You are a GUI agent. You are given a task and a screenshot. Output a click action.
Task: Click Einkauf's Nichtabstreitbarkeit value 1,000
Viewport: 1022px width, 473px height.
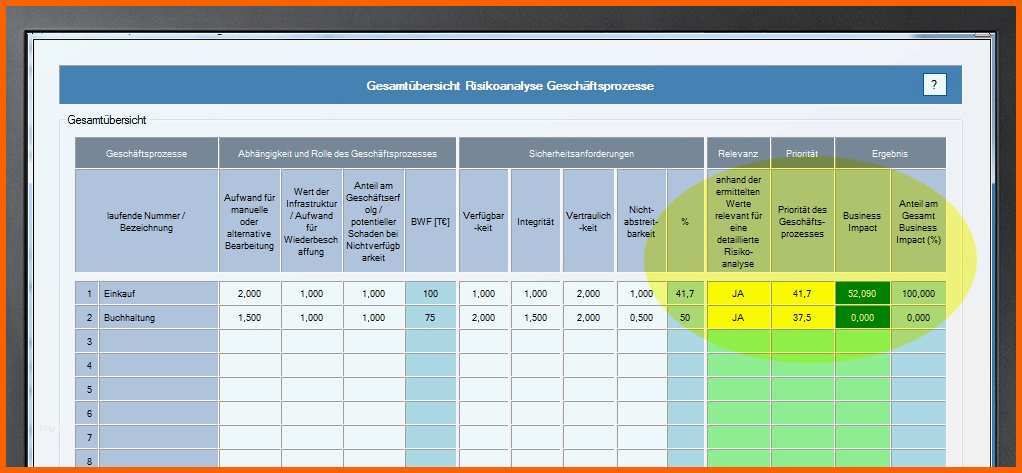click(x=640, y=293)
